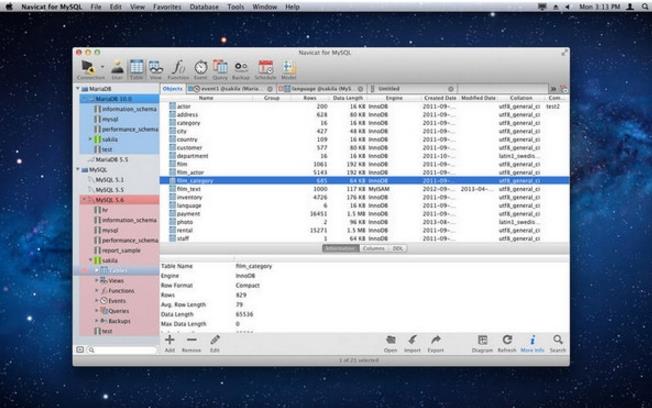The image size is (652, 408).
Task: Click the Open table icon
Action: (x=390, y=340)
